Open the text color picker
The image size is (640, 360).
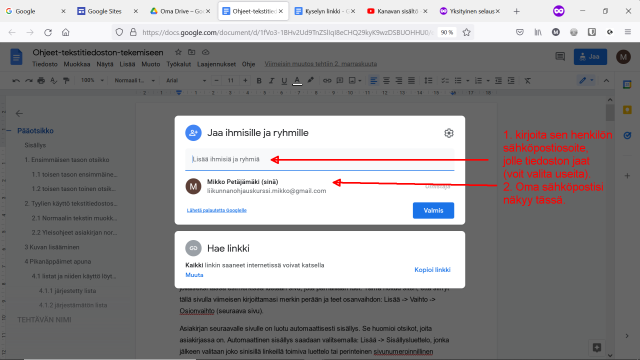(297, 81)
